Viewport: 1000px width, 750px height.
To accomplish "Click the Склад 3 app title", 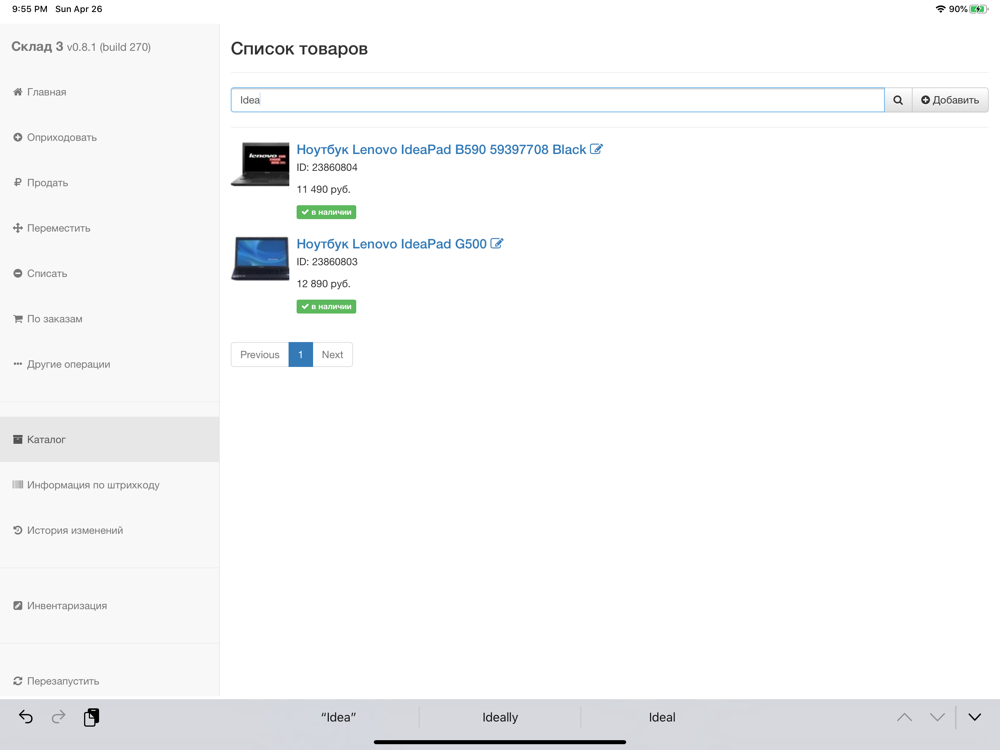I will [x=37, y=47].
